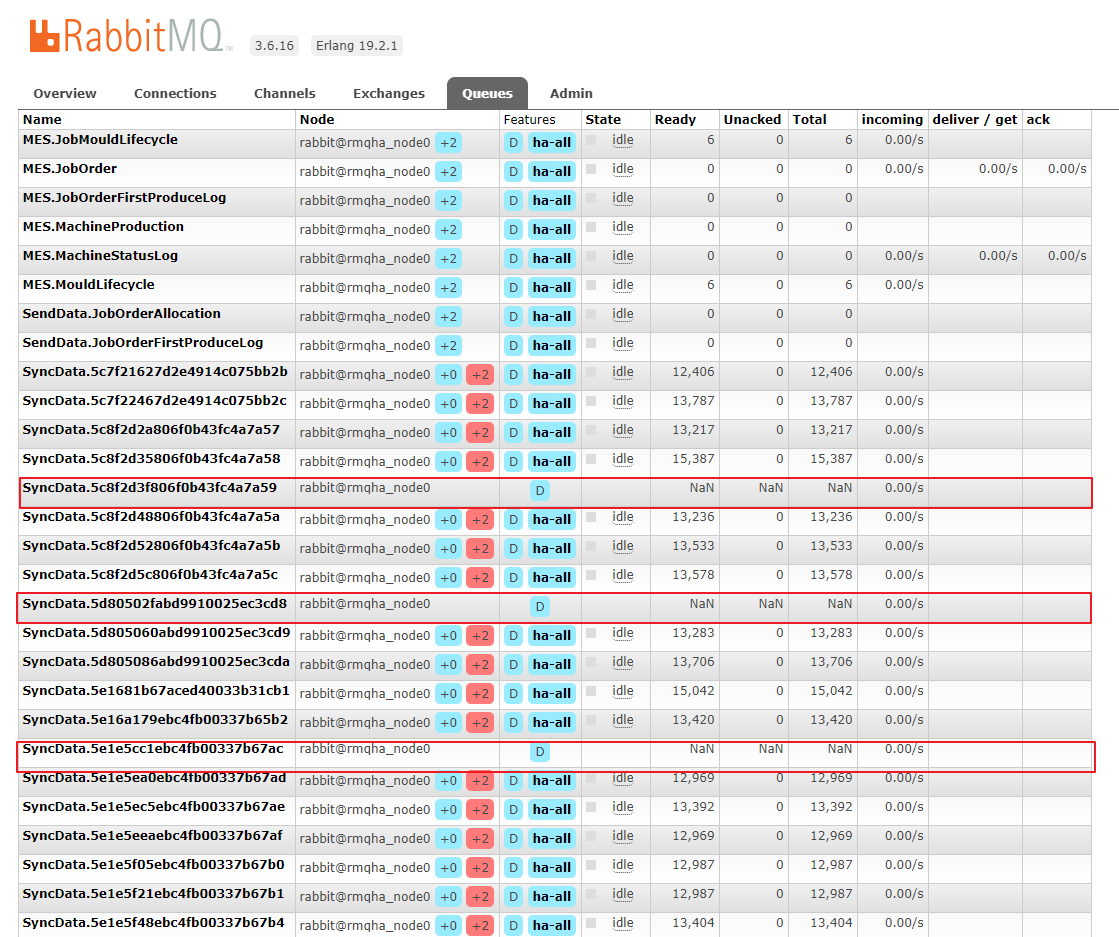This screenshot has height=937, width=1119.
Task: Click red +2 badge for SyncData.5e1e5f21ebc4fb00337b67b1
Action: 480,896
